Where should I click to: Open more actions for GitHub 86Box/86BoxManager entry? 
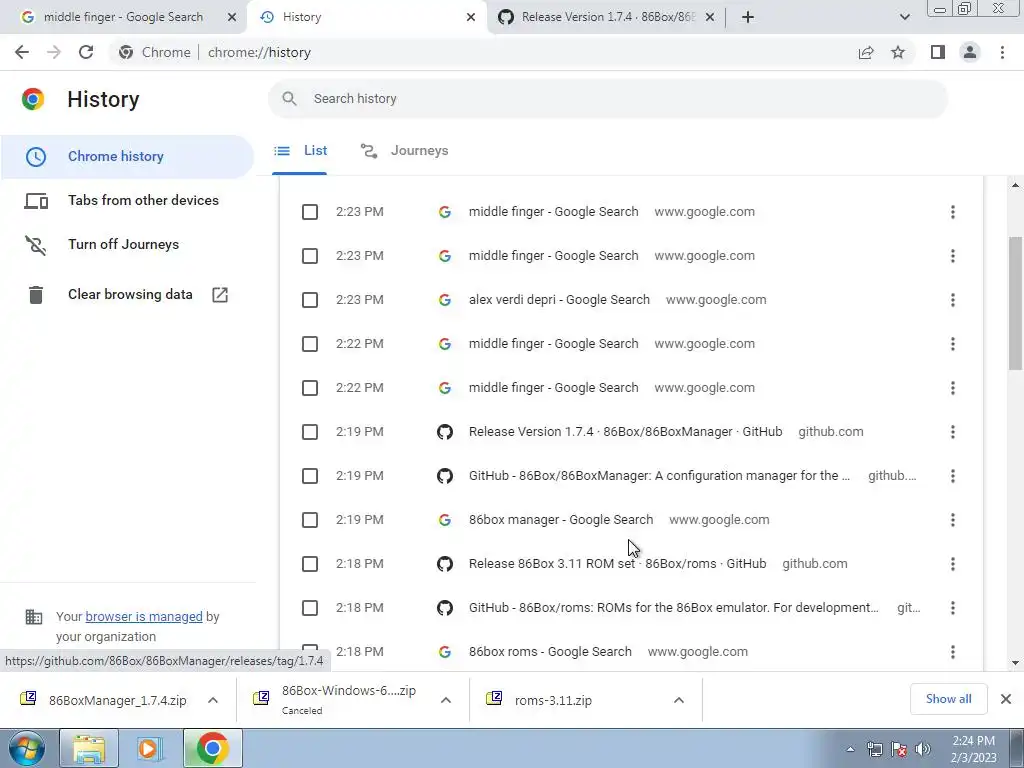(953, 476)
